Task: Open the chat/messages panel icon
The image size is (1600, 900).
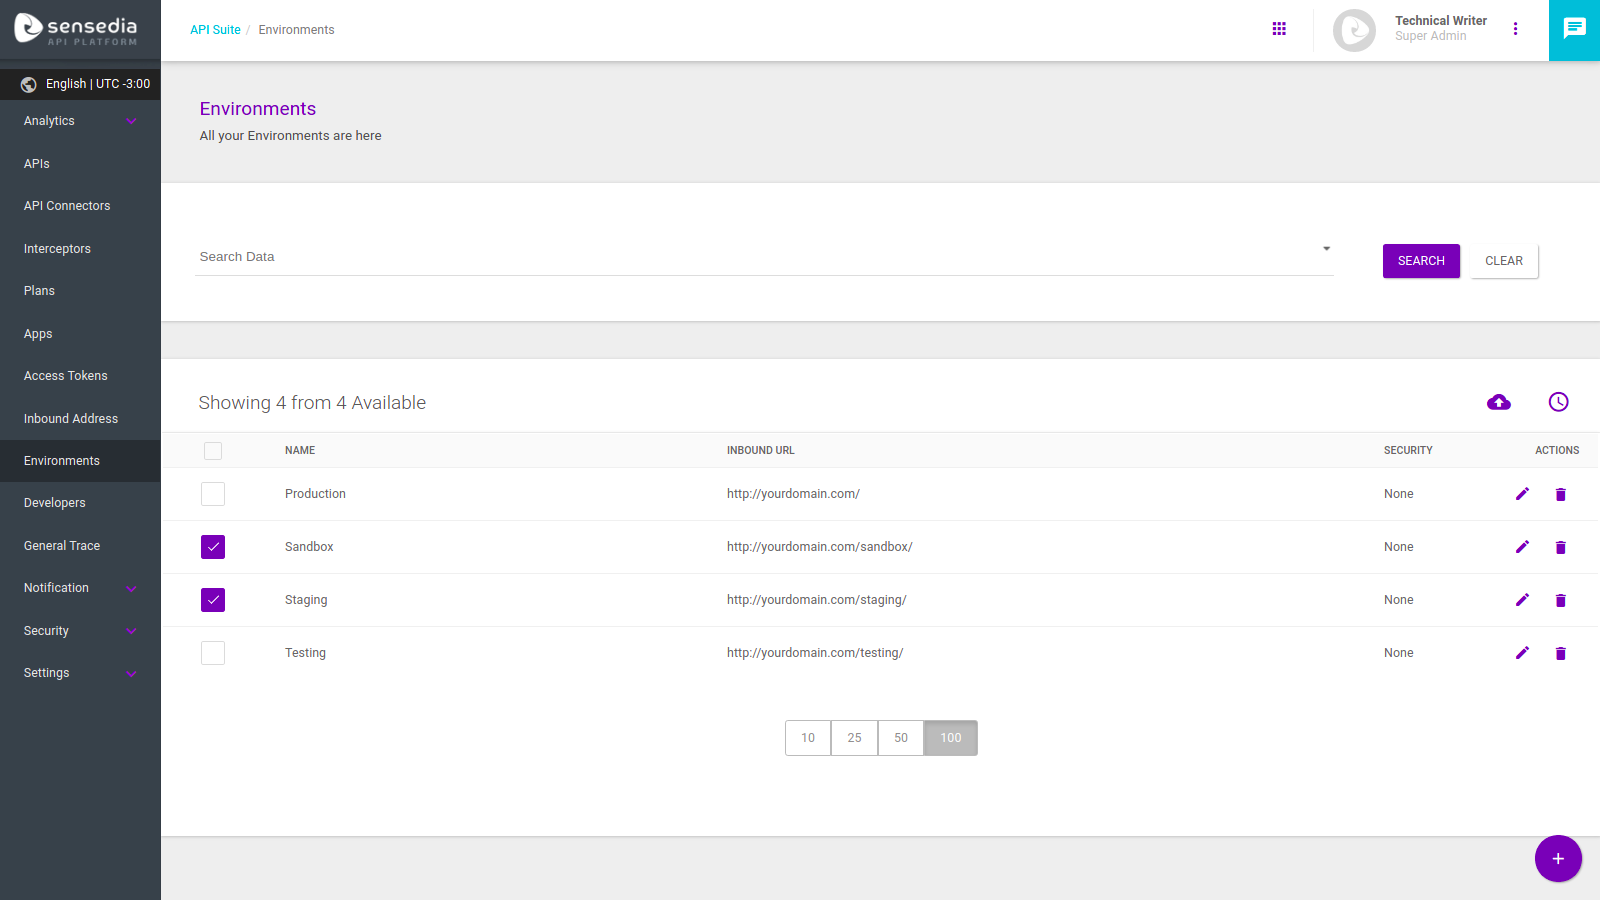Action: point(1574,29)
